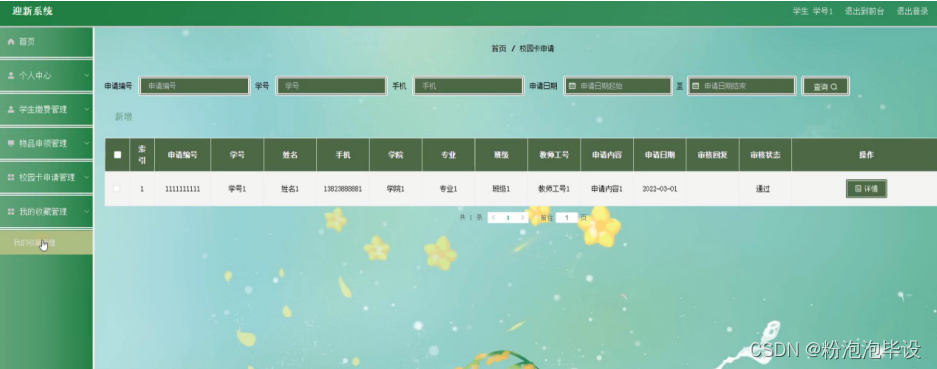Click the magnifier icon on the 查询 button
This screenshot has height=369, width=937.
click(834, 87)
